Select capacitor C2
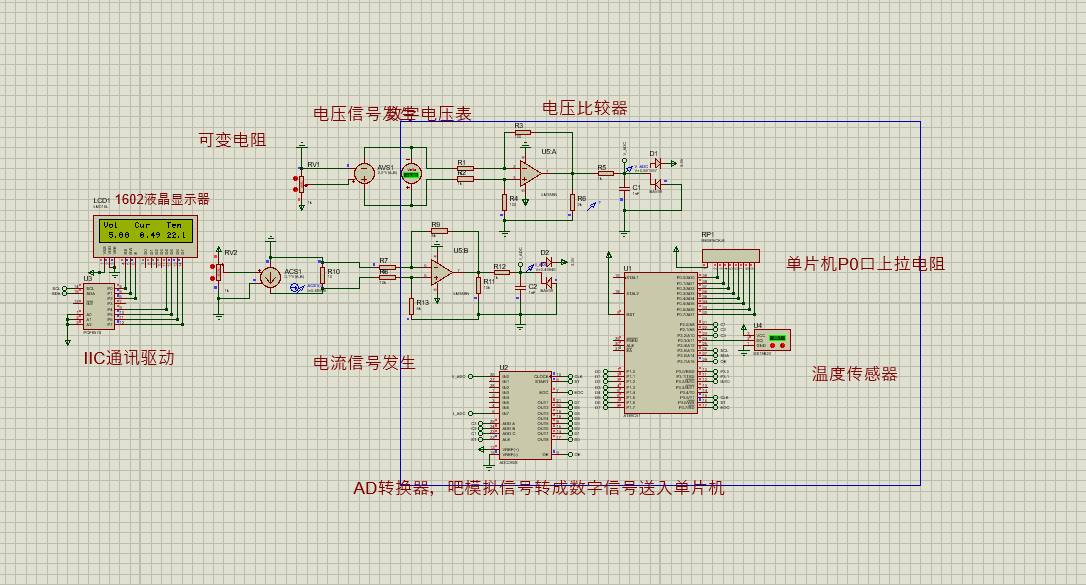This screenshot has width=1086, height=585. 520,287
